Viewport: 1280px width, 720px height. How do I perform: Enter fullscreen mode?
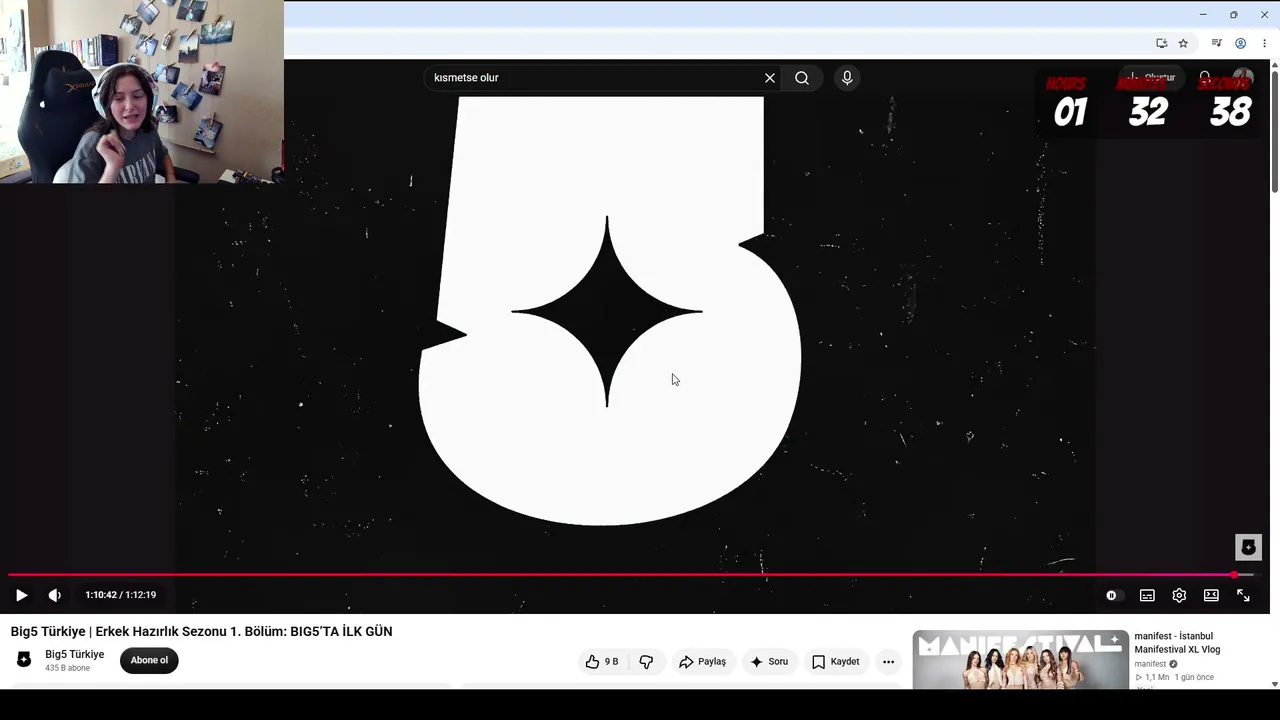click(x=1243, y=595)
